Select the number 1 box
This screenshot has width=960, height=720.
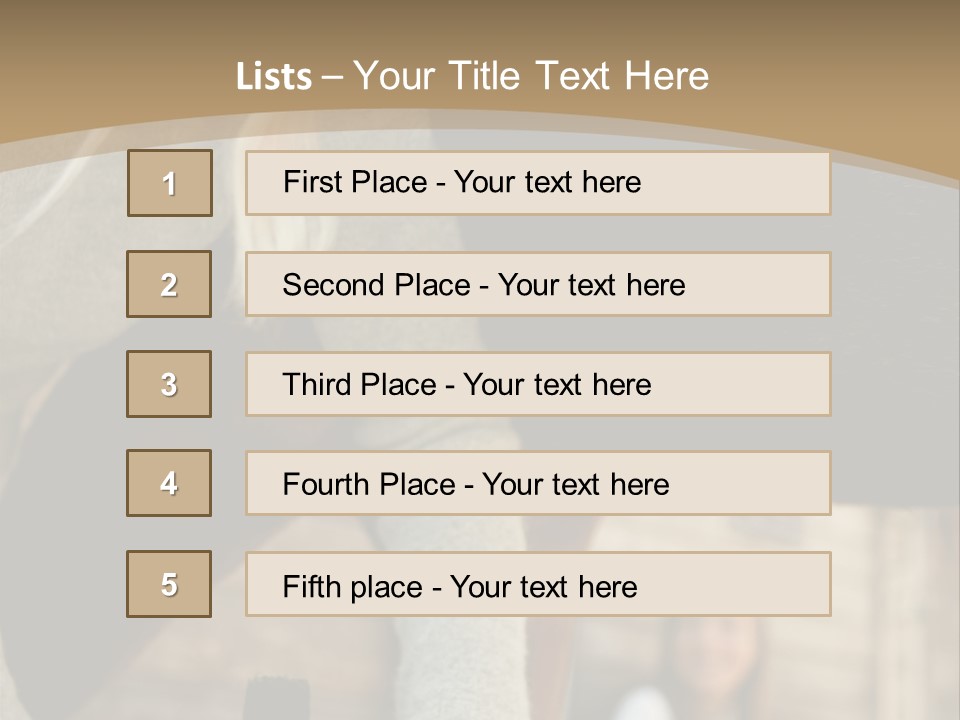[170, 183]
